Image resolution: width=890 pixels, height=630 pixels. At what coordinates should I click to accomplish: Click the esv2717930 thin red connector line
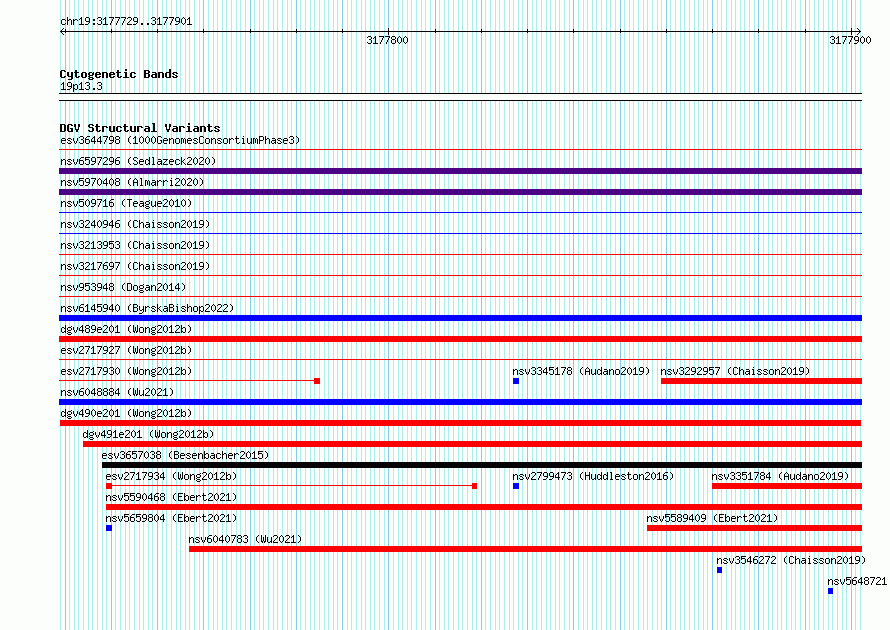click(x=187, y=381)
